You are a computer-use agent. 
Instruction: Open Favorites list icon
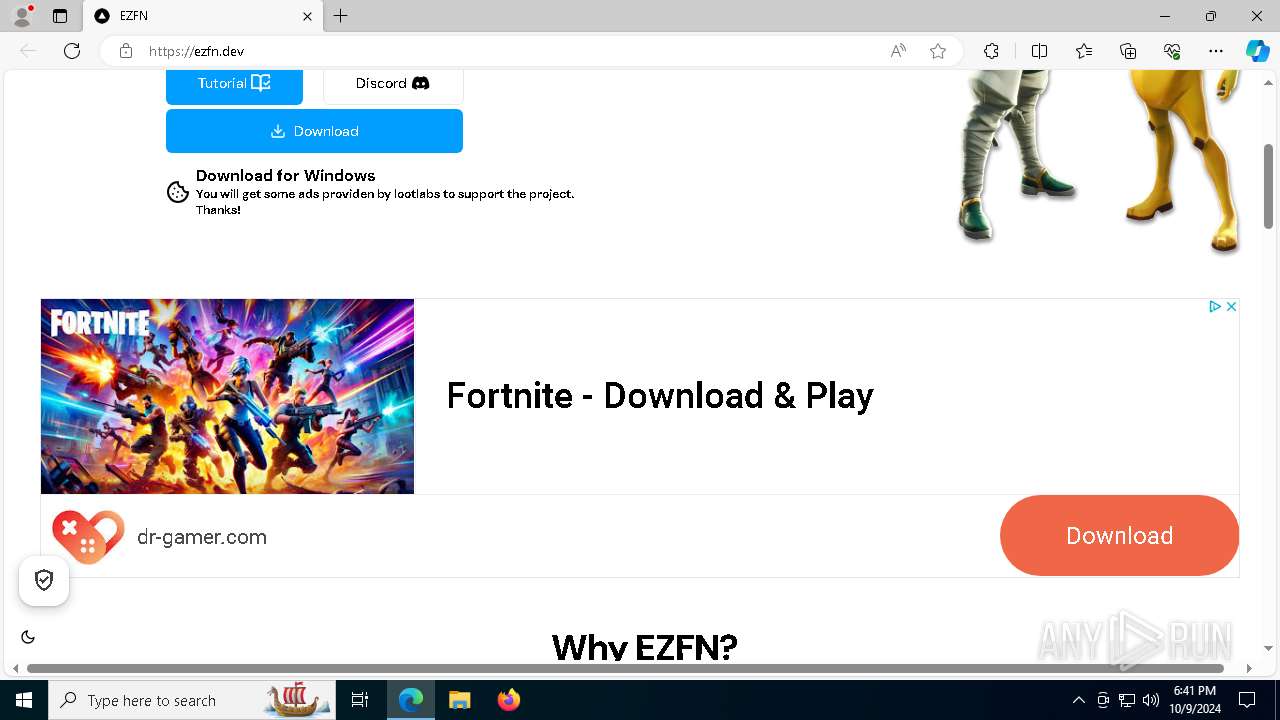pos(1084,51)
